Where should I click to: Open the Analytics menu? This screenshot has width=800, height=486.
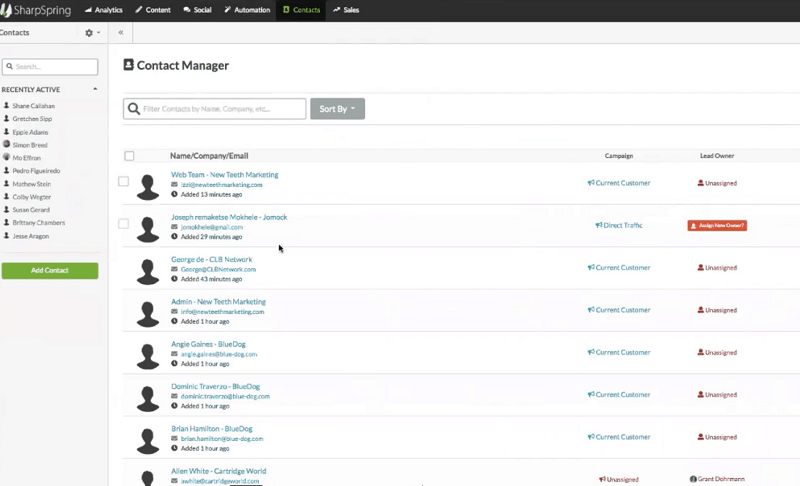(102, 10)
